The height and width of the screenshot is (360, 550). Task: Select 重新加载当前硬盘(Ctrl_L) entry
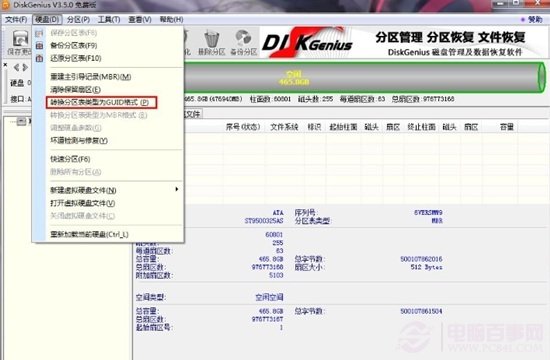coord(89,234)
